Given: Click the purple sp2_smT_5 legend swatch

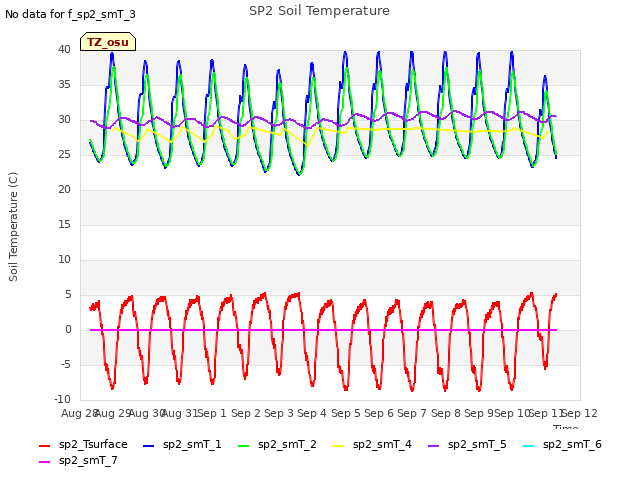Looking at the screenshot, I should [x=433, y=446].
